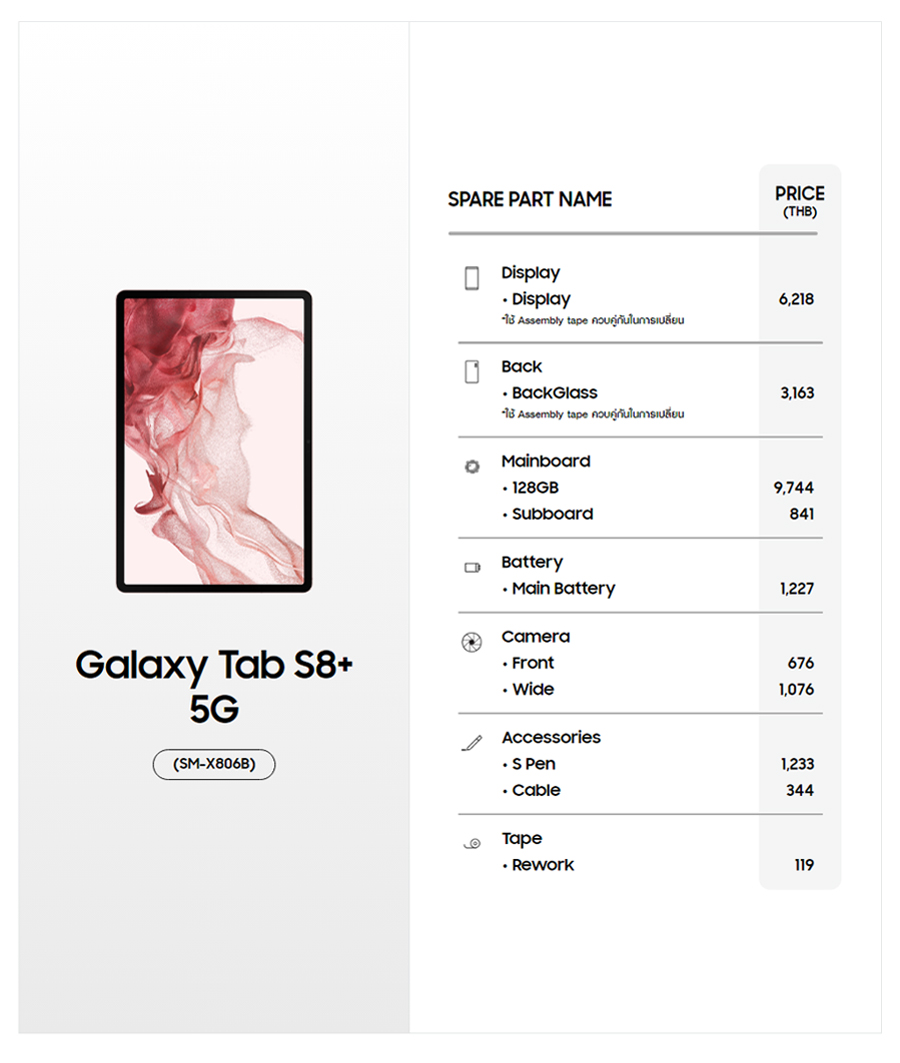Click the Mainboard chip icon
The width and height of the screenshot is (900, 1063).
pos(472,466)
